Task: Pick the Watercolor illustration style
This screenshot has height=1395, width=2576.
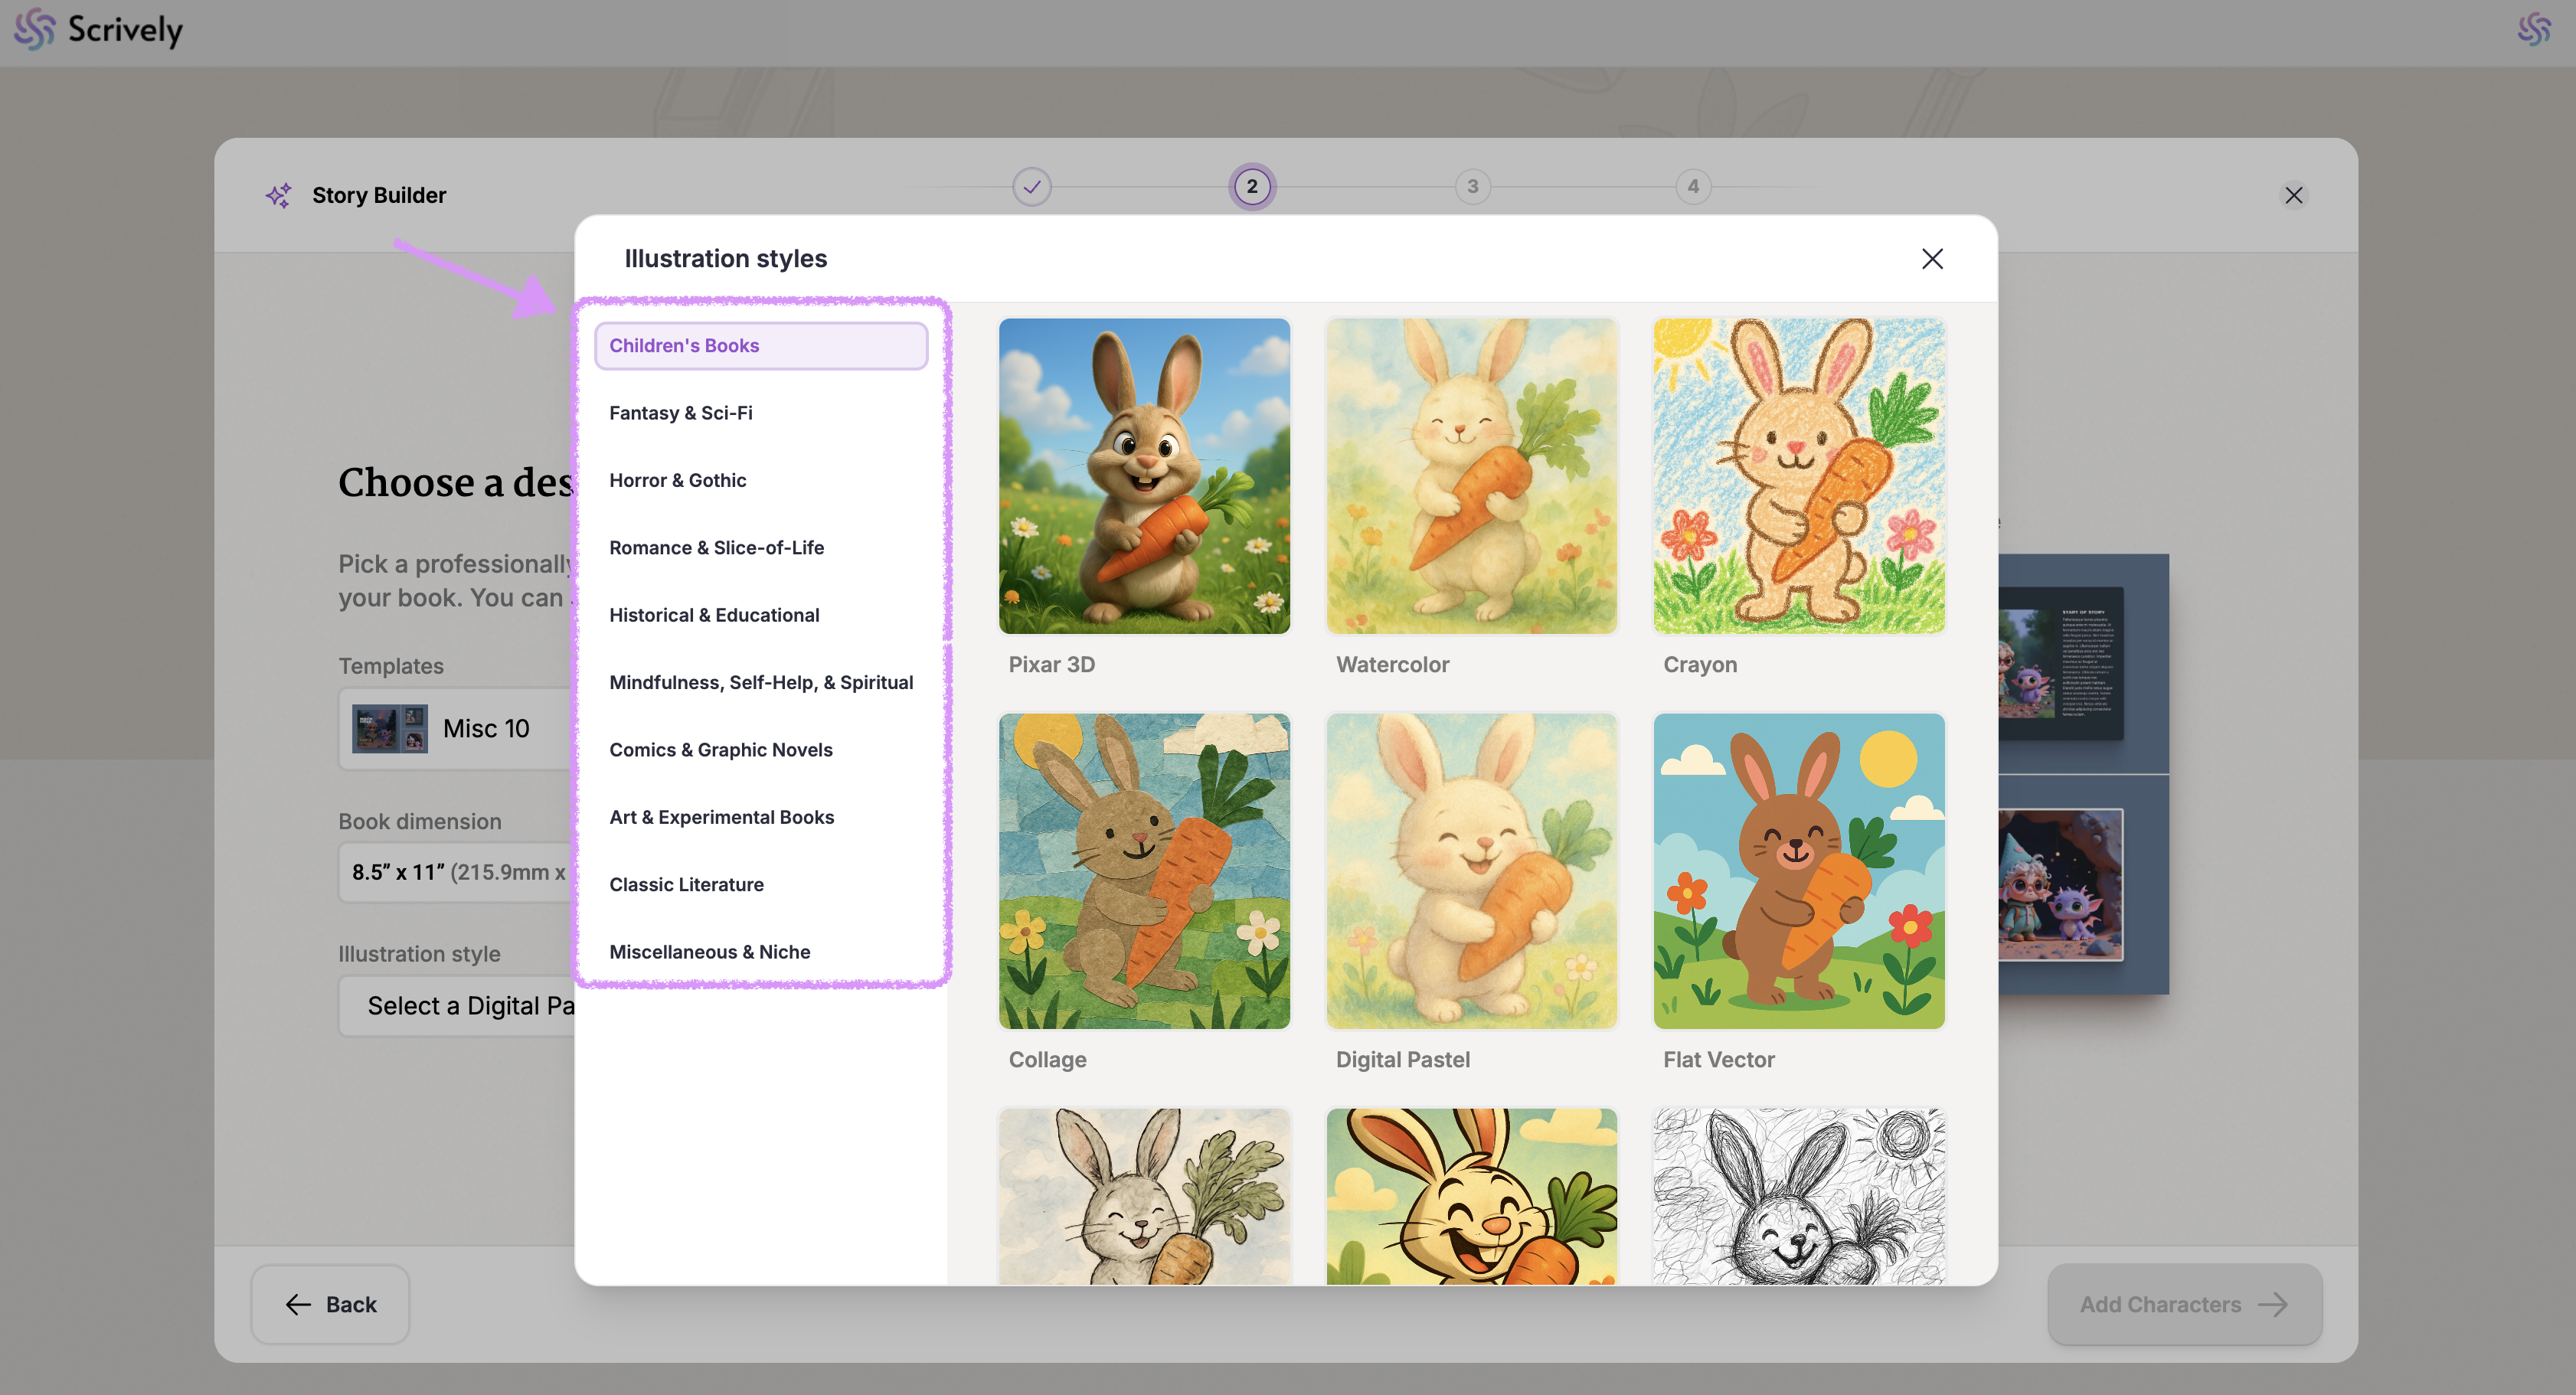Action: click(x=1471, y=476)
